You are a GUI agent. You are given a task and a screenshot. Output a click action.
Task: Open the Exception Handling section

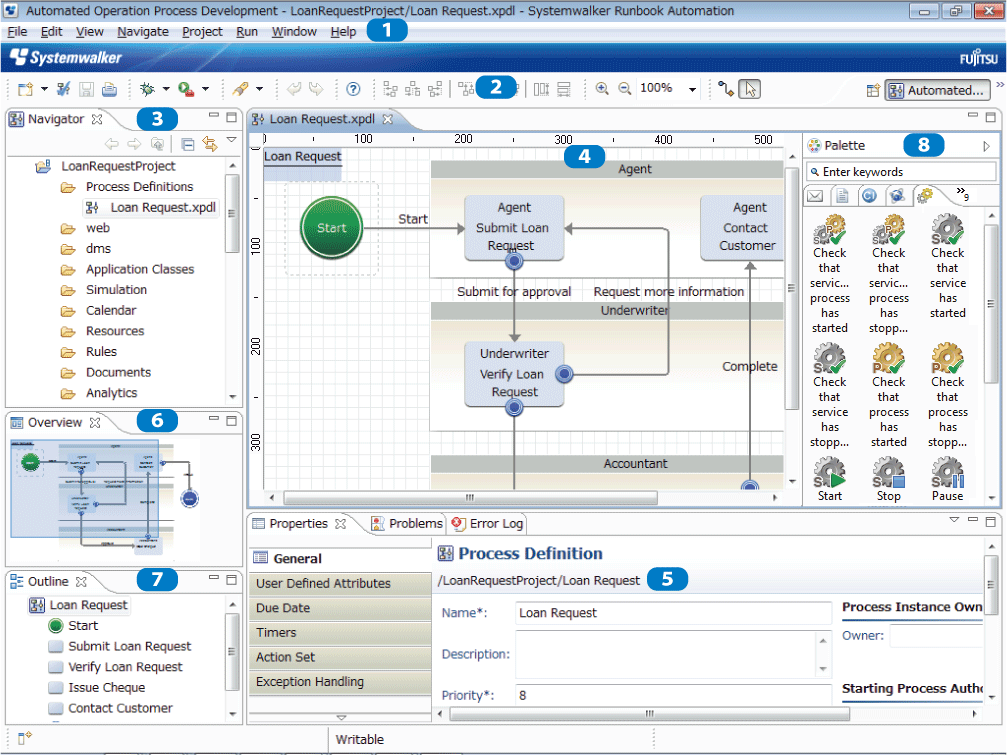[340, 682]
